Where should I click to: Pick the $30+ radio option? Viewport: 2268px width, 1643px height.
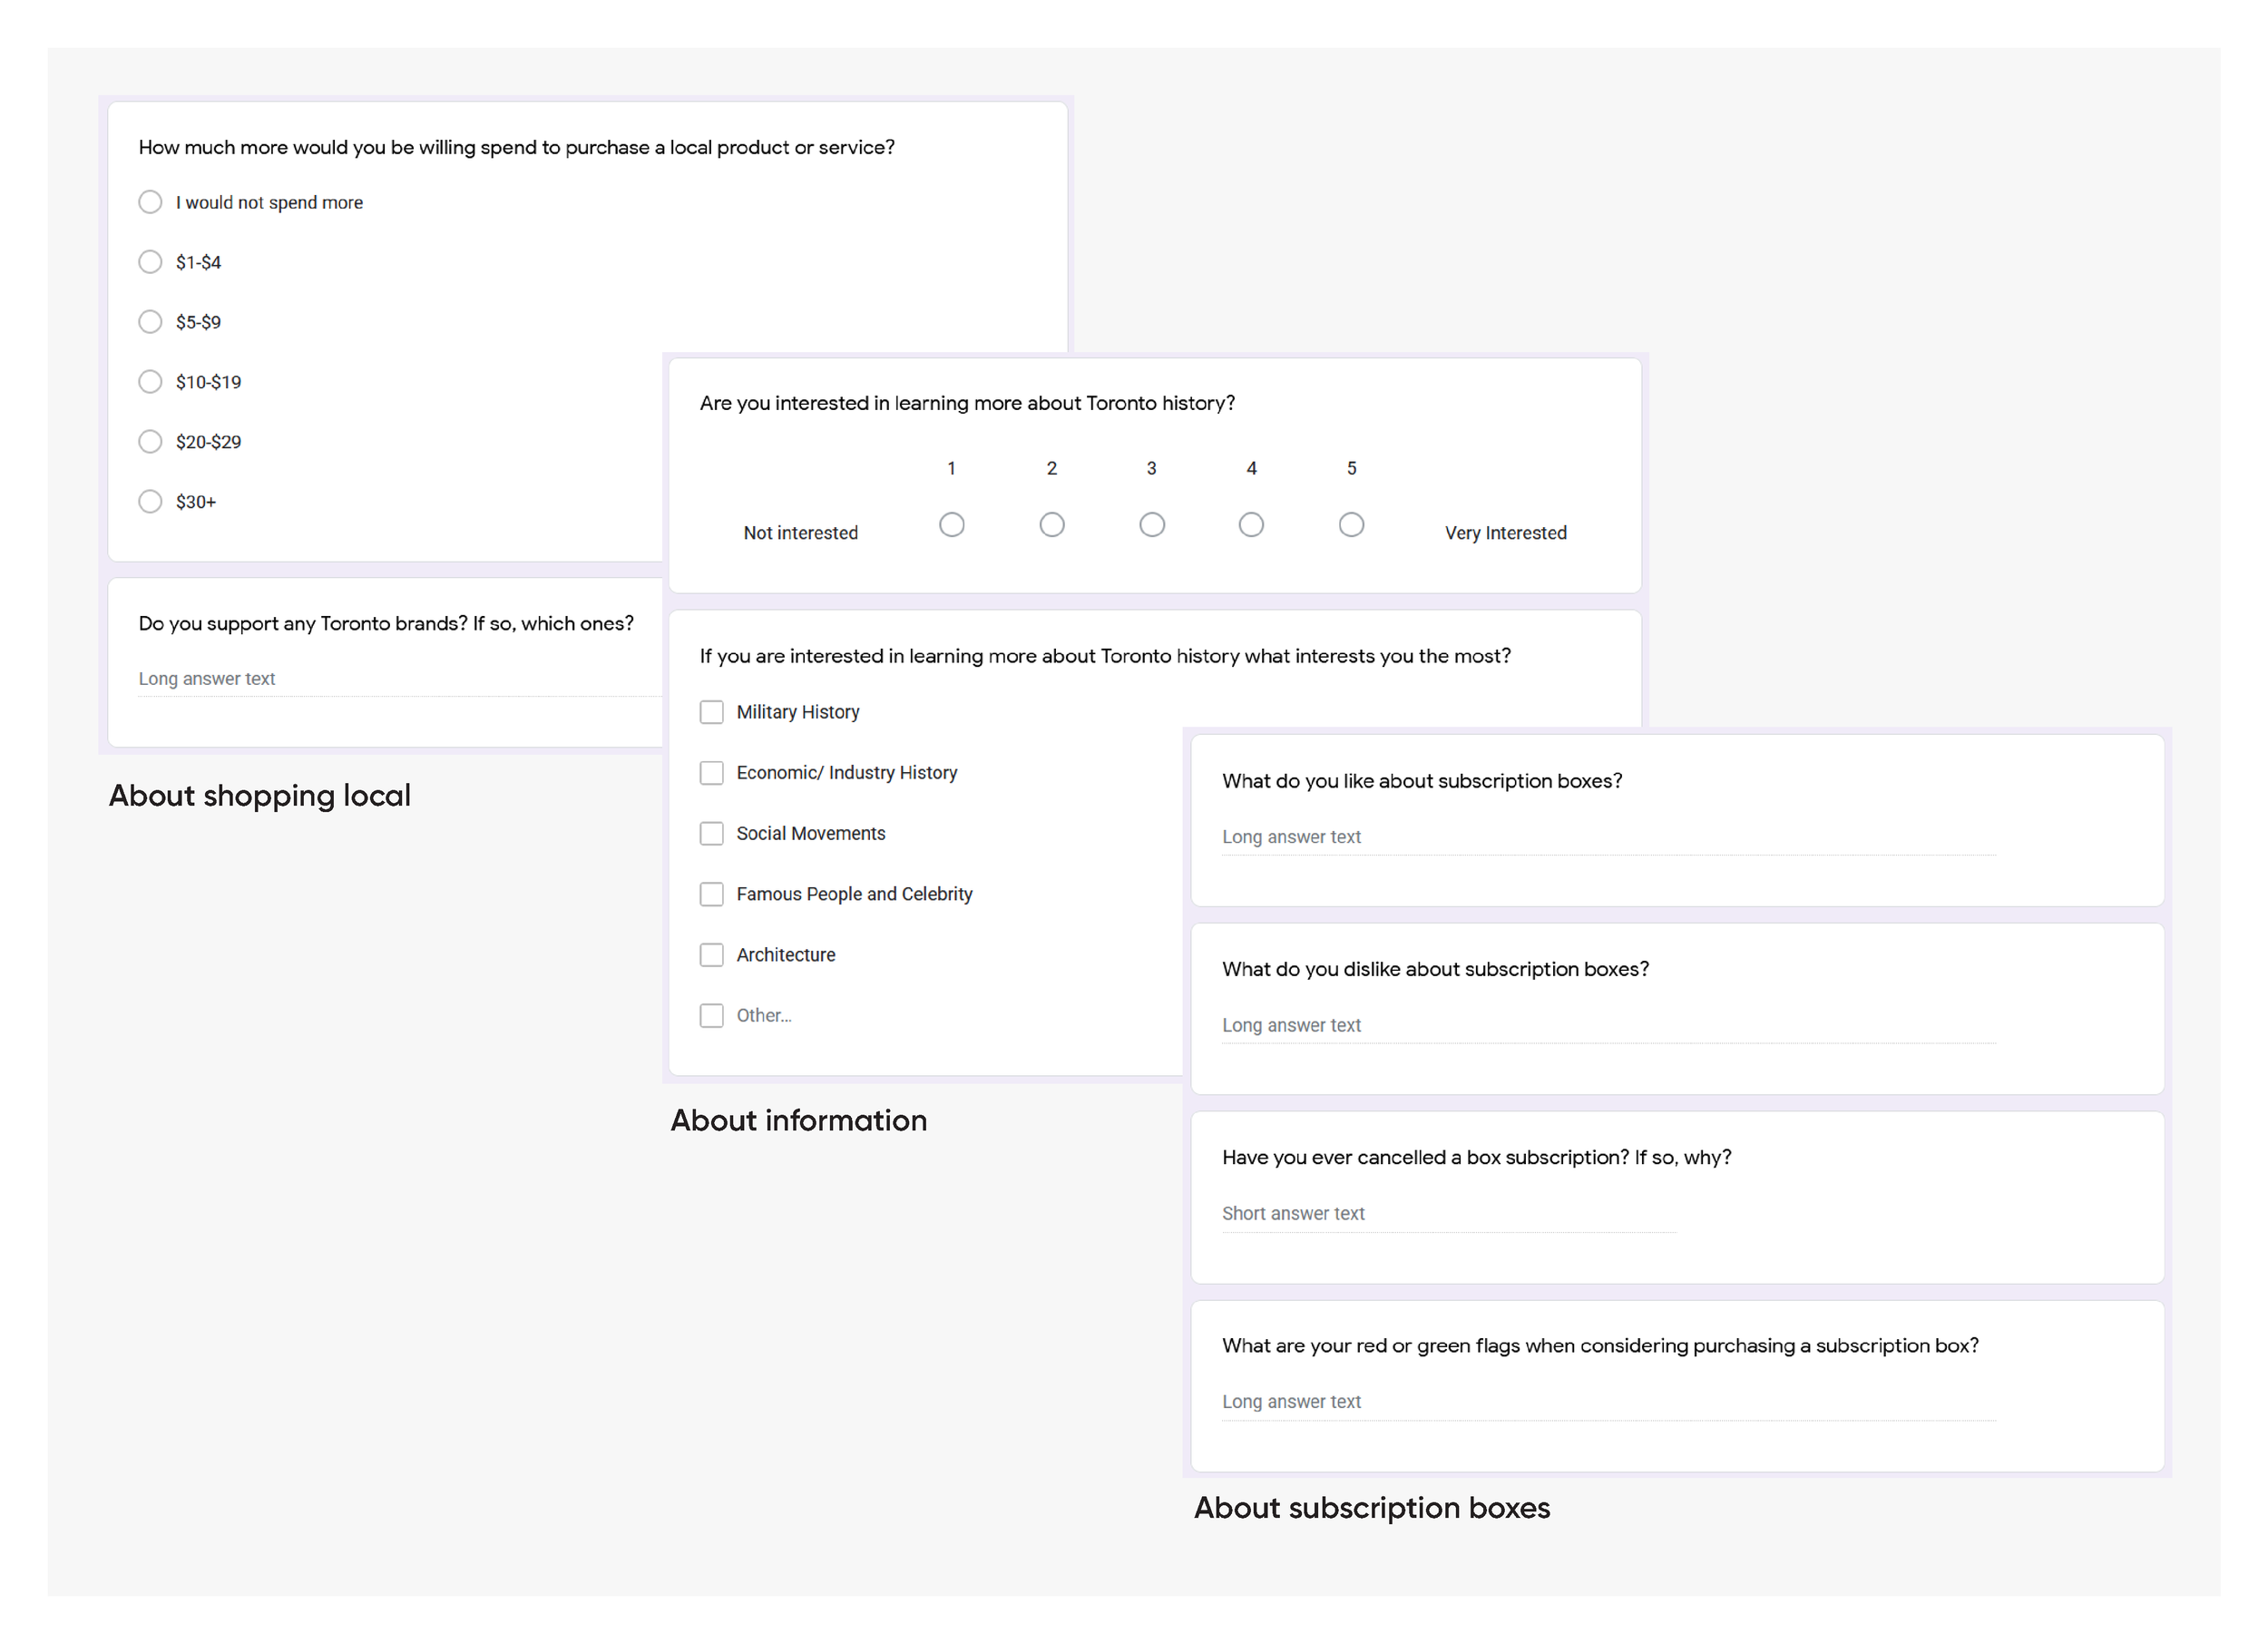click(x=150, y=502)
